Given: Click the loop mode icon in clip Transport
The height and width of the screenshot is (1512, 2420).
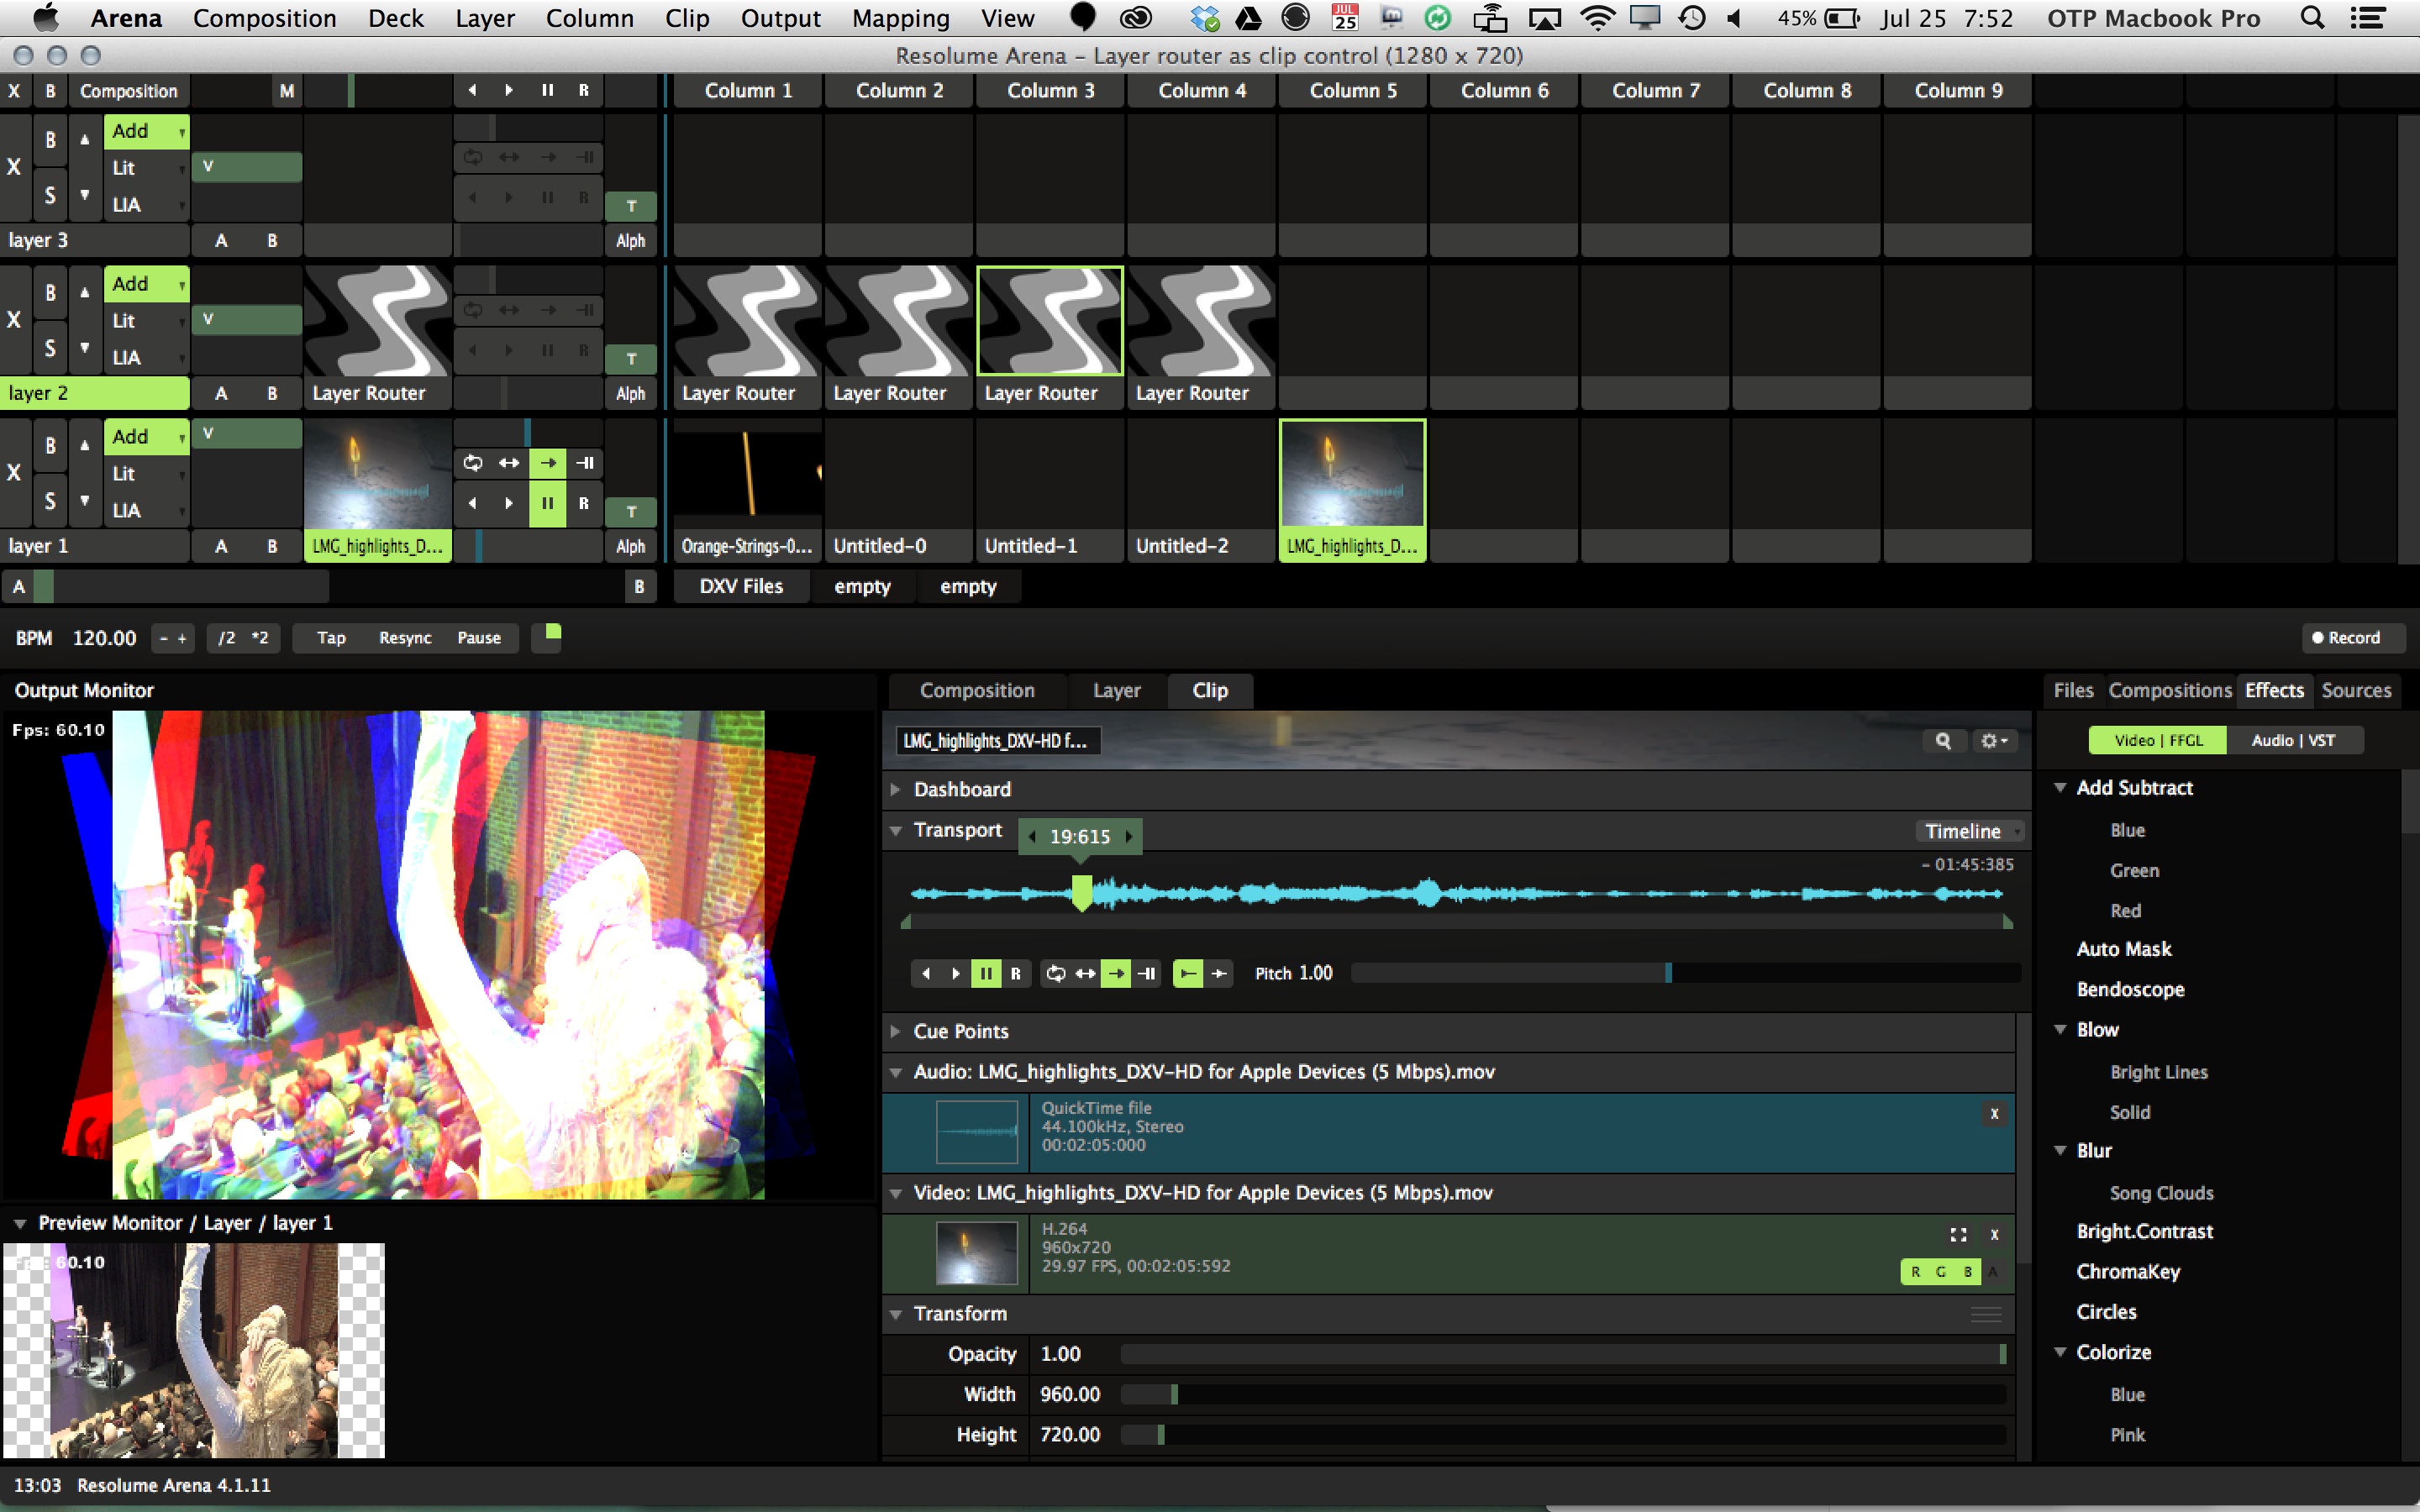Looking at the screenshot, I should 1056,973.
